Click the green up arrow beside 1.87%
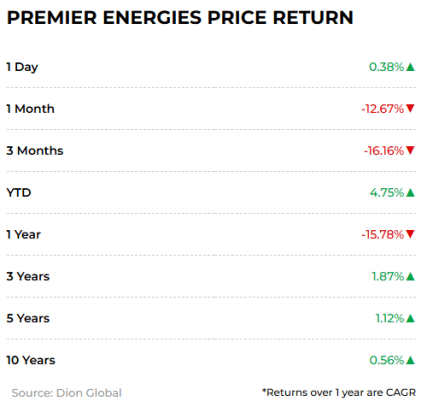433x413 pixels. [411, 276]
